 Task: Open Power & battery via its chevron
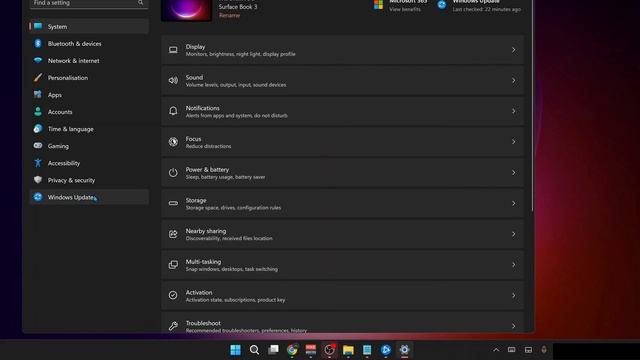point(513,173)
